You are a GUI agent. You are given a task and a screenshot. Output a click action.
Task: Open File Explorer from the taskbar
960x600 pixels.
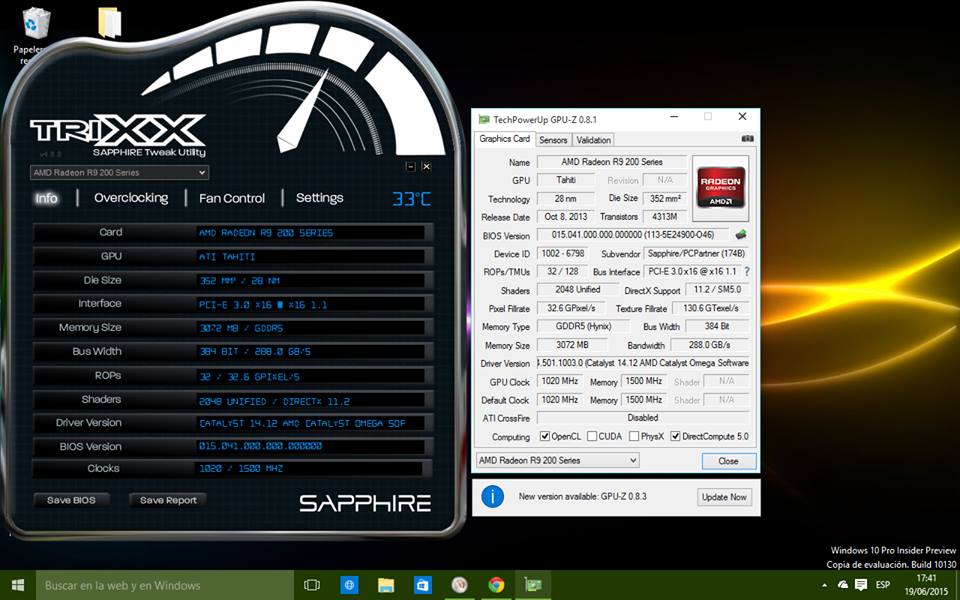[386, 585]
